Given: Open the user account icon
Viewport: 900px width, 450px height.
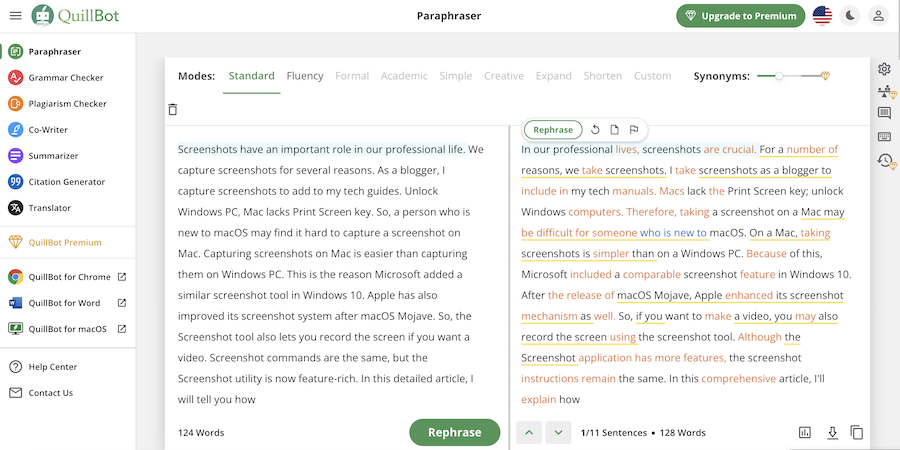Looking at the screenshot, I should (878, 16).
